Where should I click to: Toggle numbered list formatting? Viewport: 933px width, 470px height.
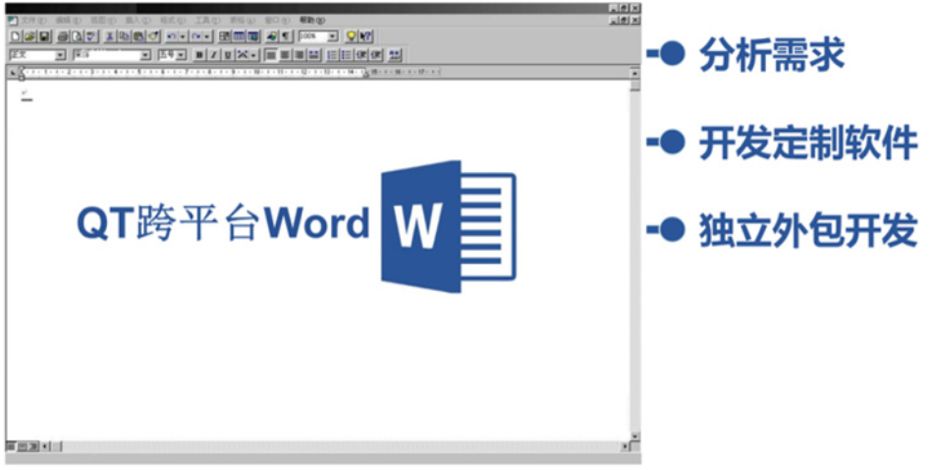coord(332,54)
